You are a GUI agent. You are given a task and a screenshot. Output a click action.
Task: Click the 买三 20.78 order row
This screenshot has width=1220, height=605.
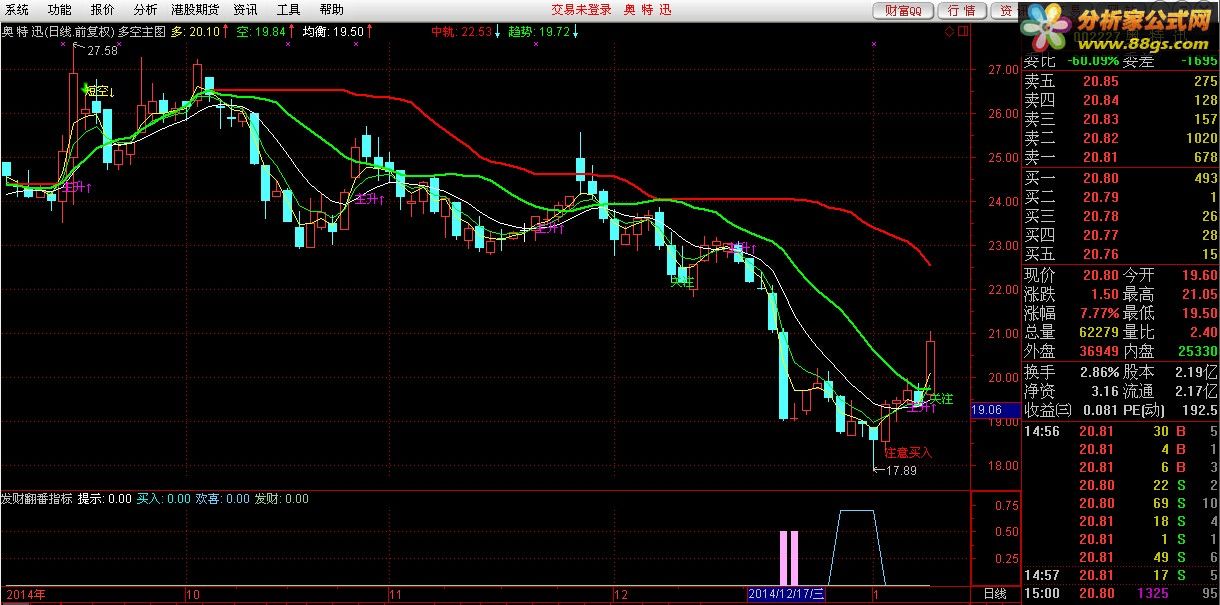click(1120, 216)
